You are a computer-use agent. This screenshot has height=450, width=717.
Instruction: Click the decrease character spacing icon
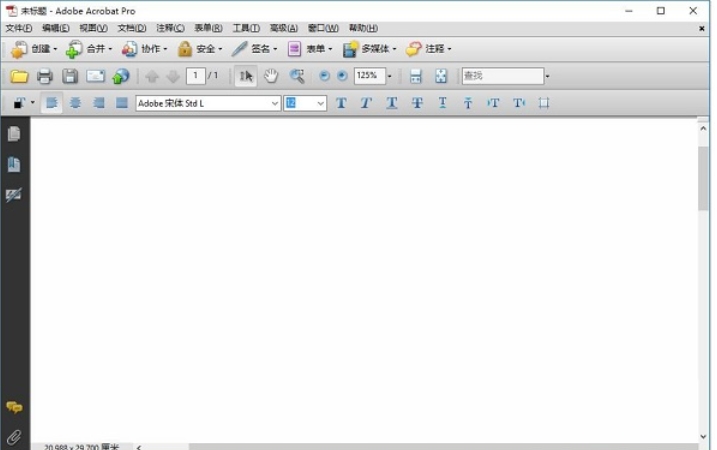tap(493, 103)
